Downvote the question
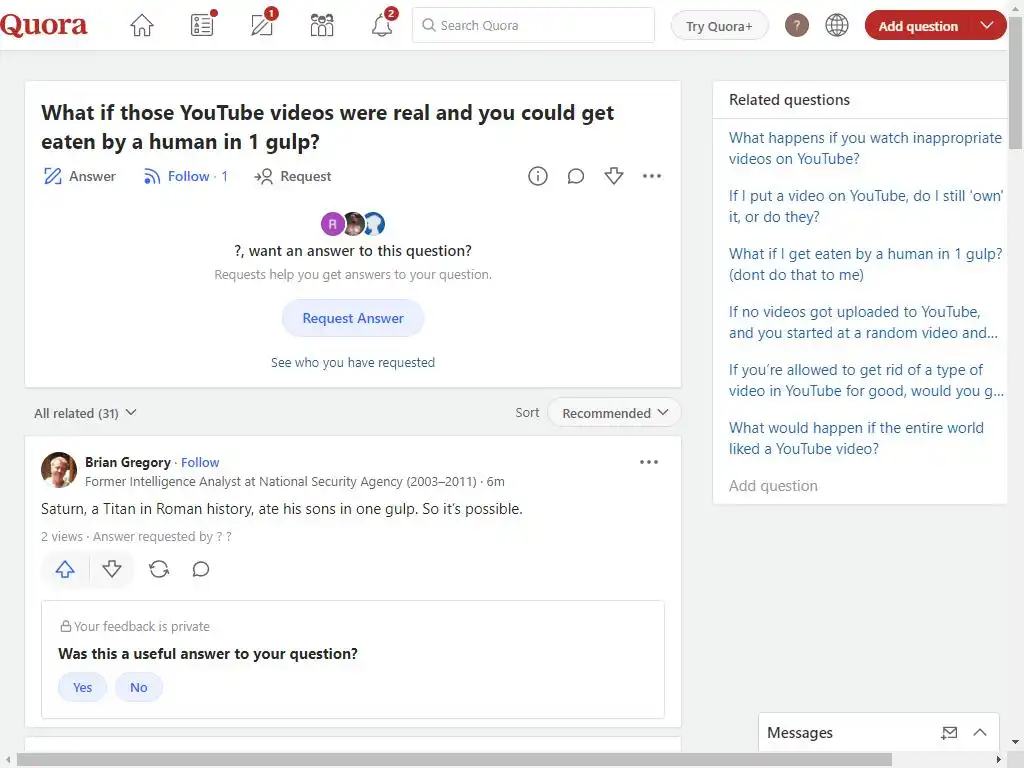 613,176
